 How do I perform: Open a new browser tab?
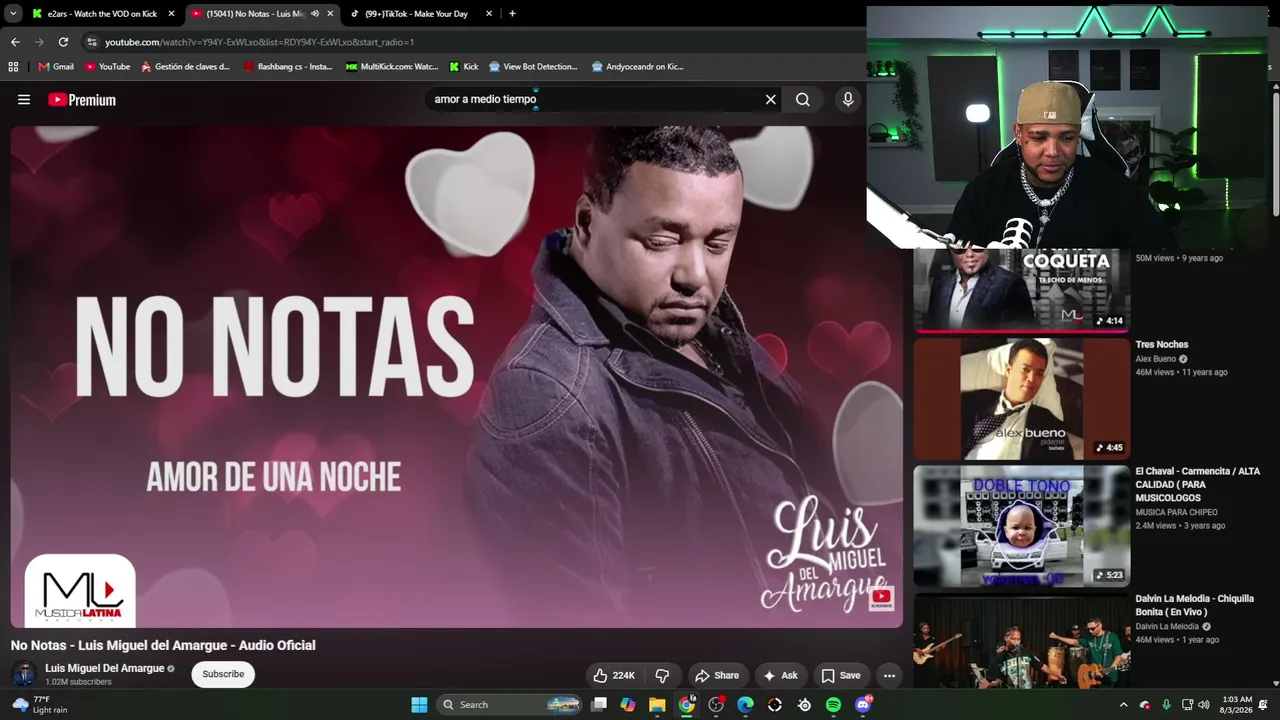point(512,14)
